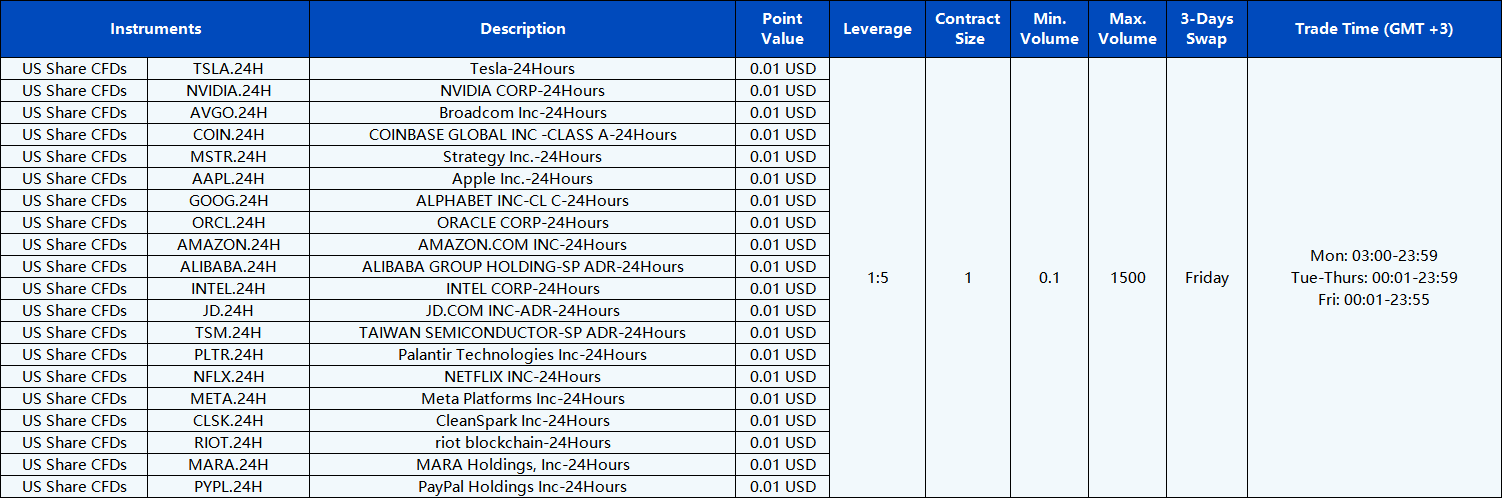
Task: Select the TSLA.24H symbol cell
Action: [x=228, y=69]
